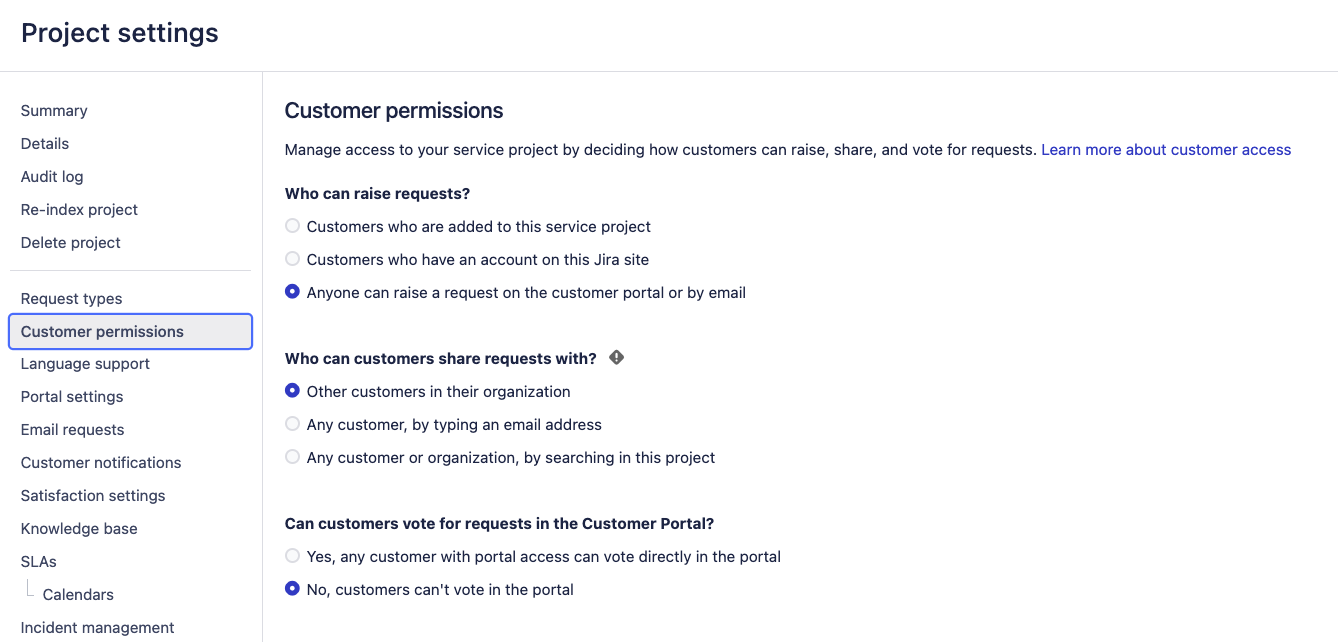1338x642 pixels.
Task: Click Delete project in the sidebar
Action: [x=71, y=243]
